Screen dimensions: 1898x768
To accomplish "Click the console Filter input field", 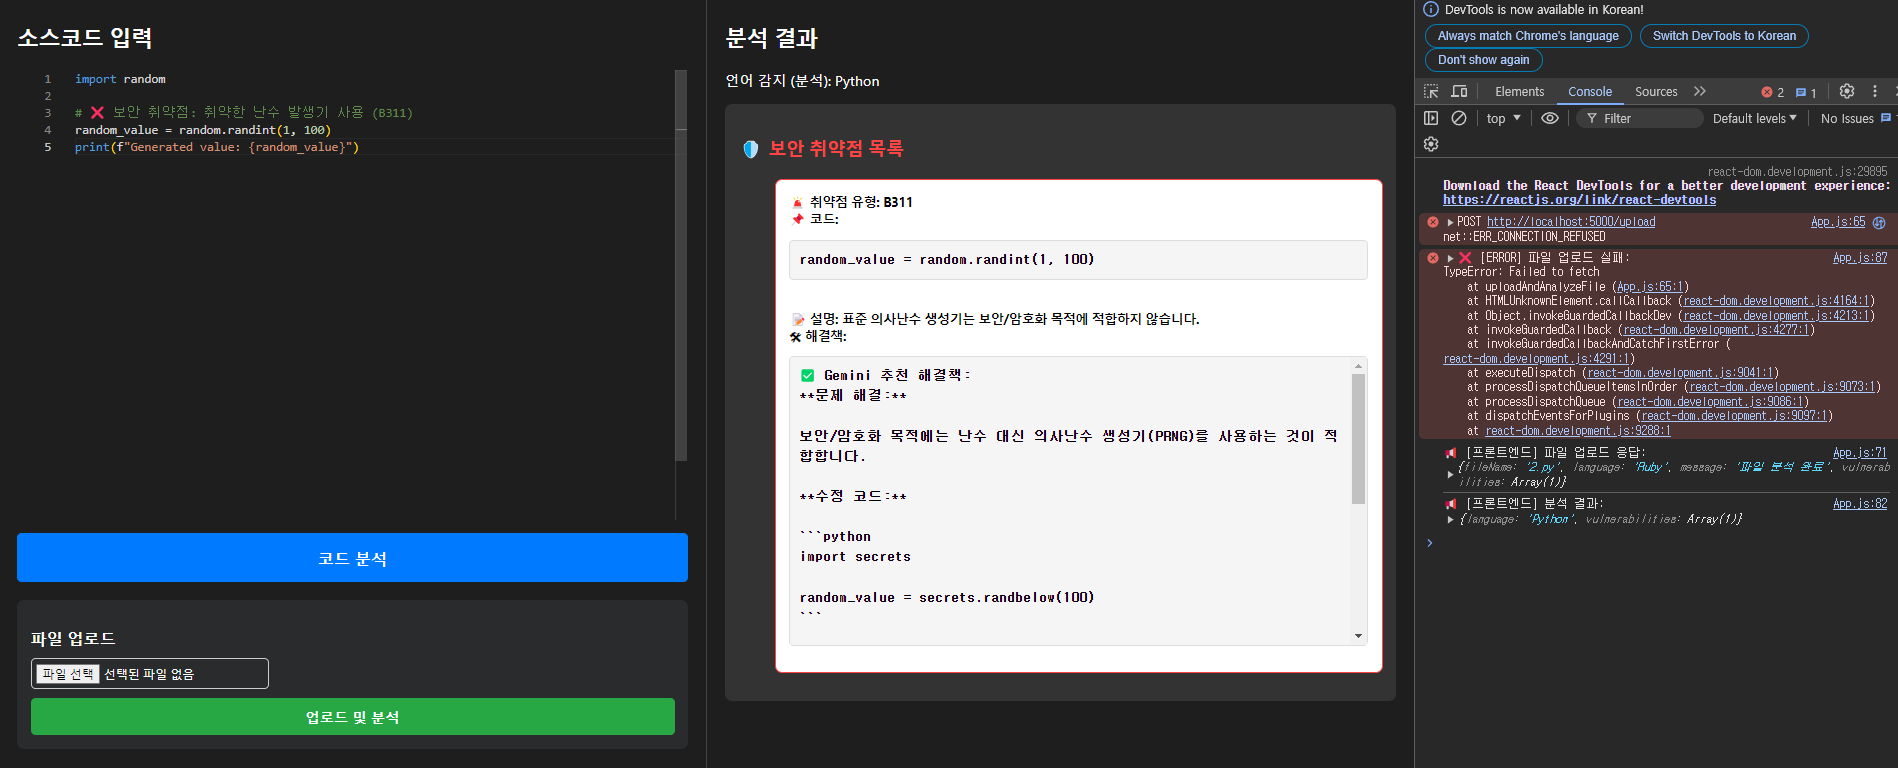I will (x=1640, y=118).
